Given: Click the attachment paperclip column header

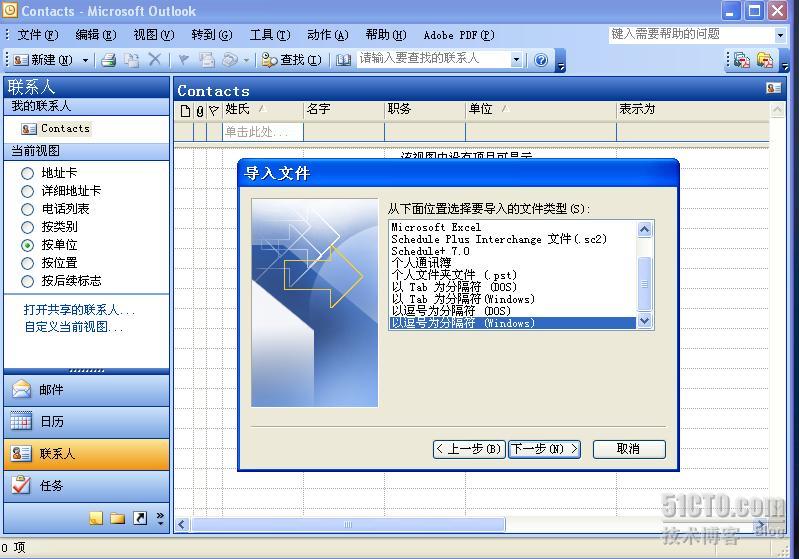Looking at the screenshot, I should click(x=200, y=111).
